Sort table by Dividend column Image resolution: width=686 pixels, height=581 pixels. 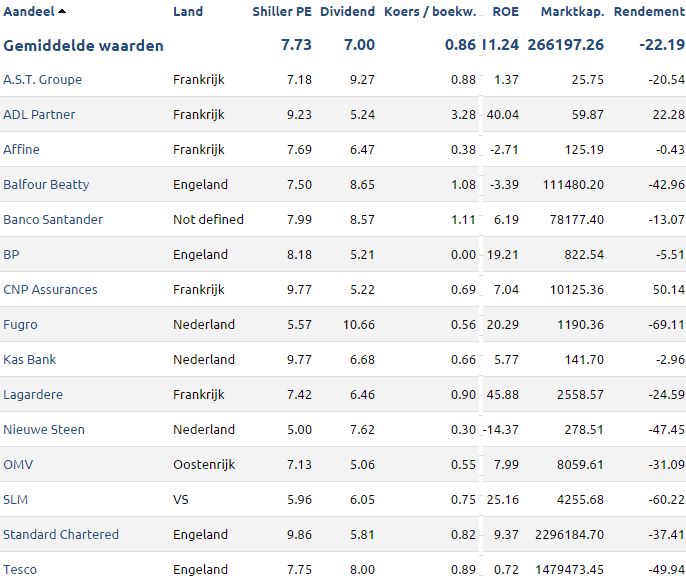point(347,11)
